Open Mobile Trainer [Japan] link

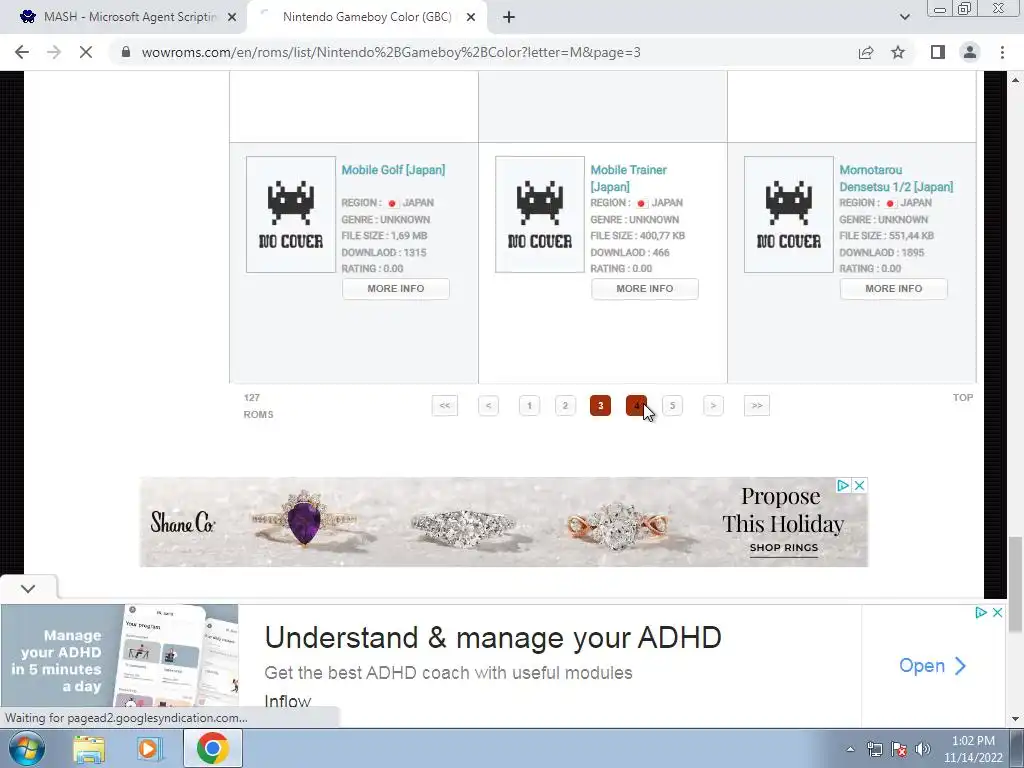click(x=628, y=178)
